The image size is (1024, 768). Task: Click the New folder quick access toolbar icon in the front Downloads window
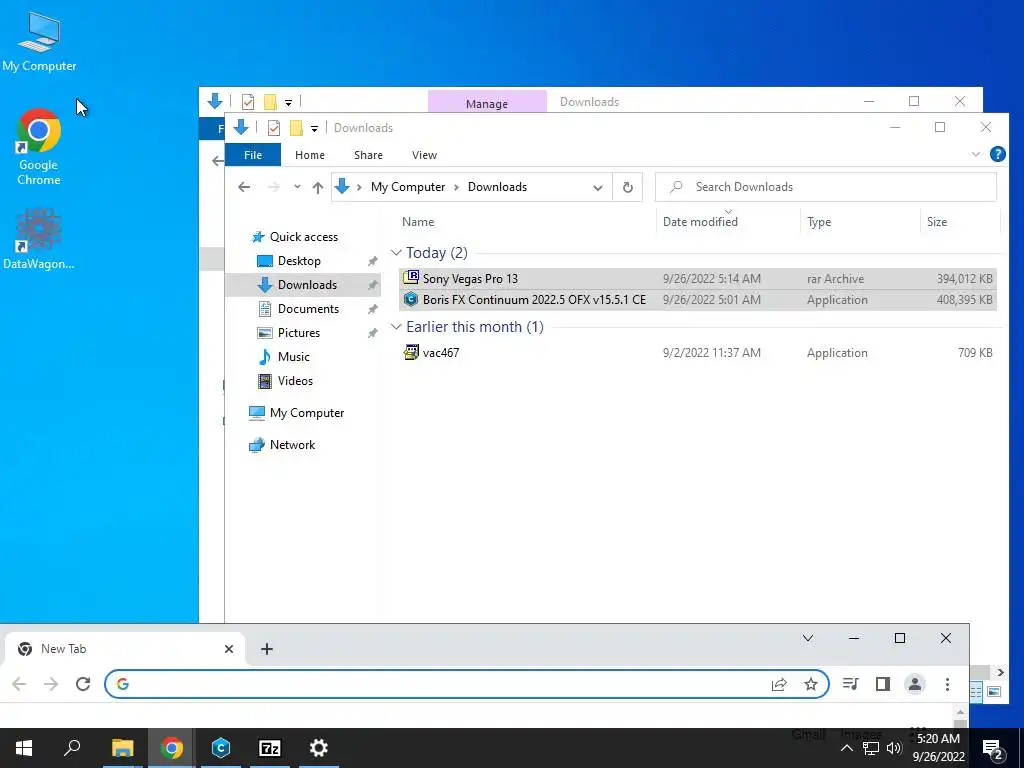296,127
